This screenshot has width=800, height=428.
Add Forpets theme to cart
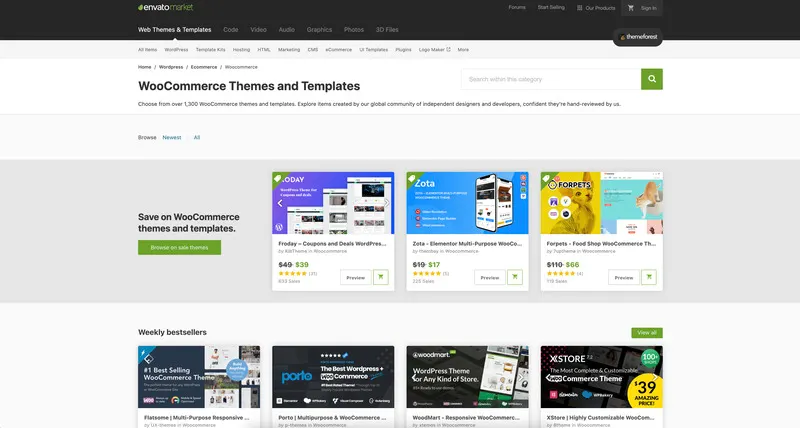[x=649, y=277]
